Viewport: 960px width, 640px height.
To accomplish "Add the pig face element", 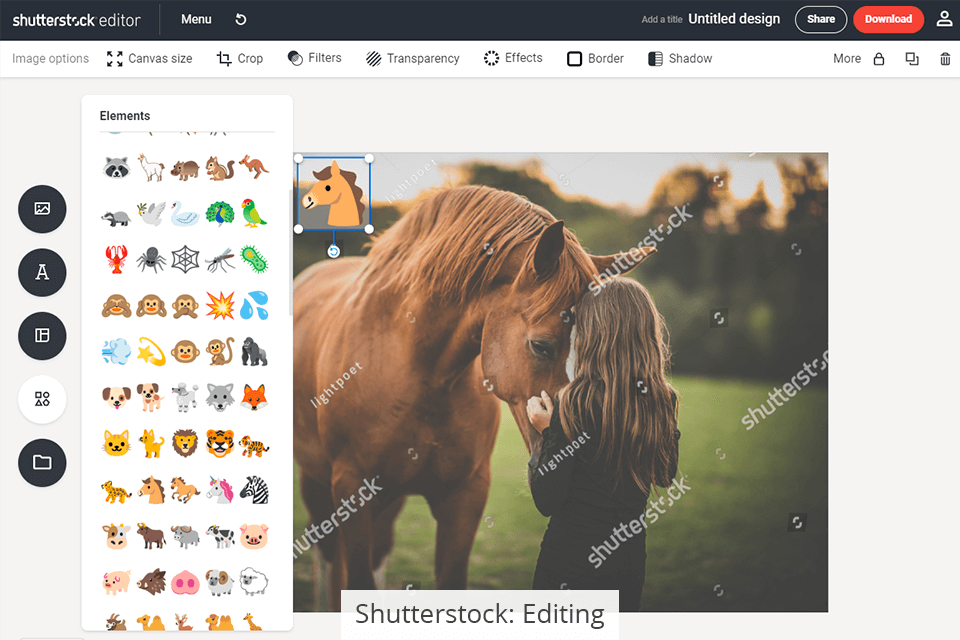I will coord(253,536).
